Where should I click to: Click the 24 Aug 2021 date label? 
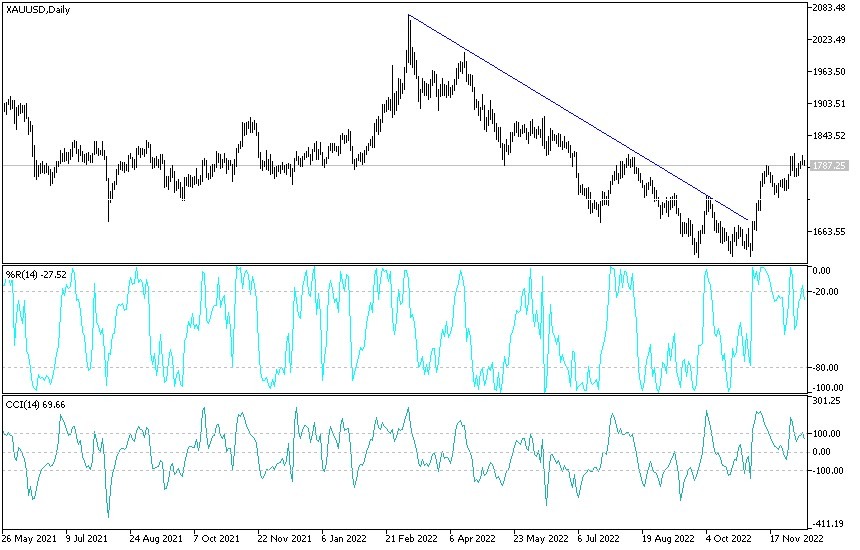(156, 538)
